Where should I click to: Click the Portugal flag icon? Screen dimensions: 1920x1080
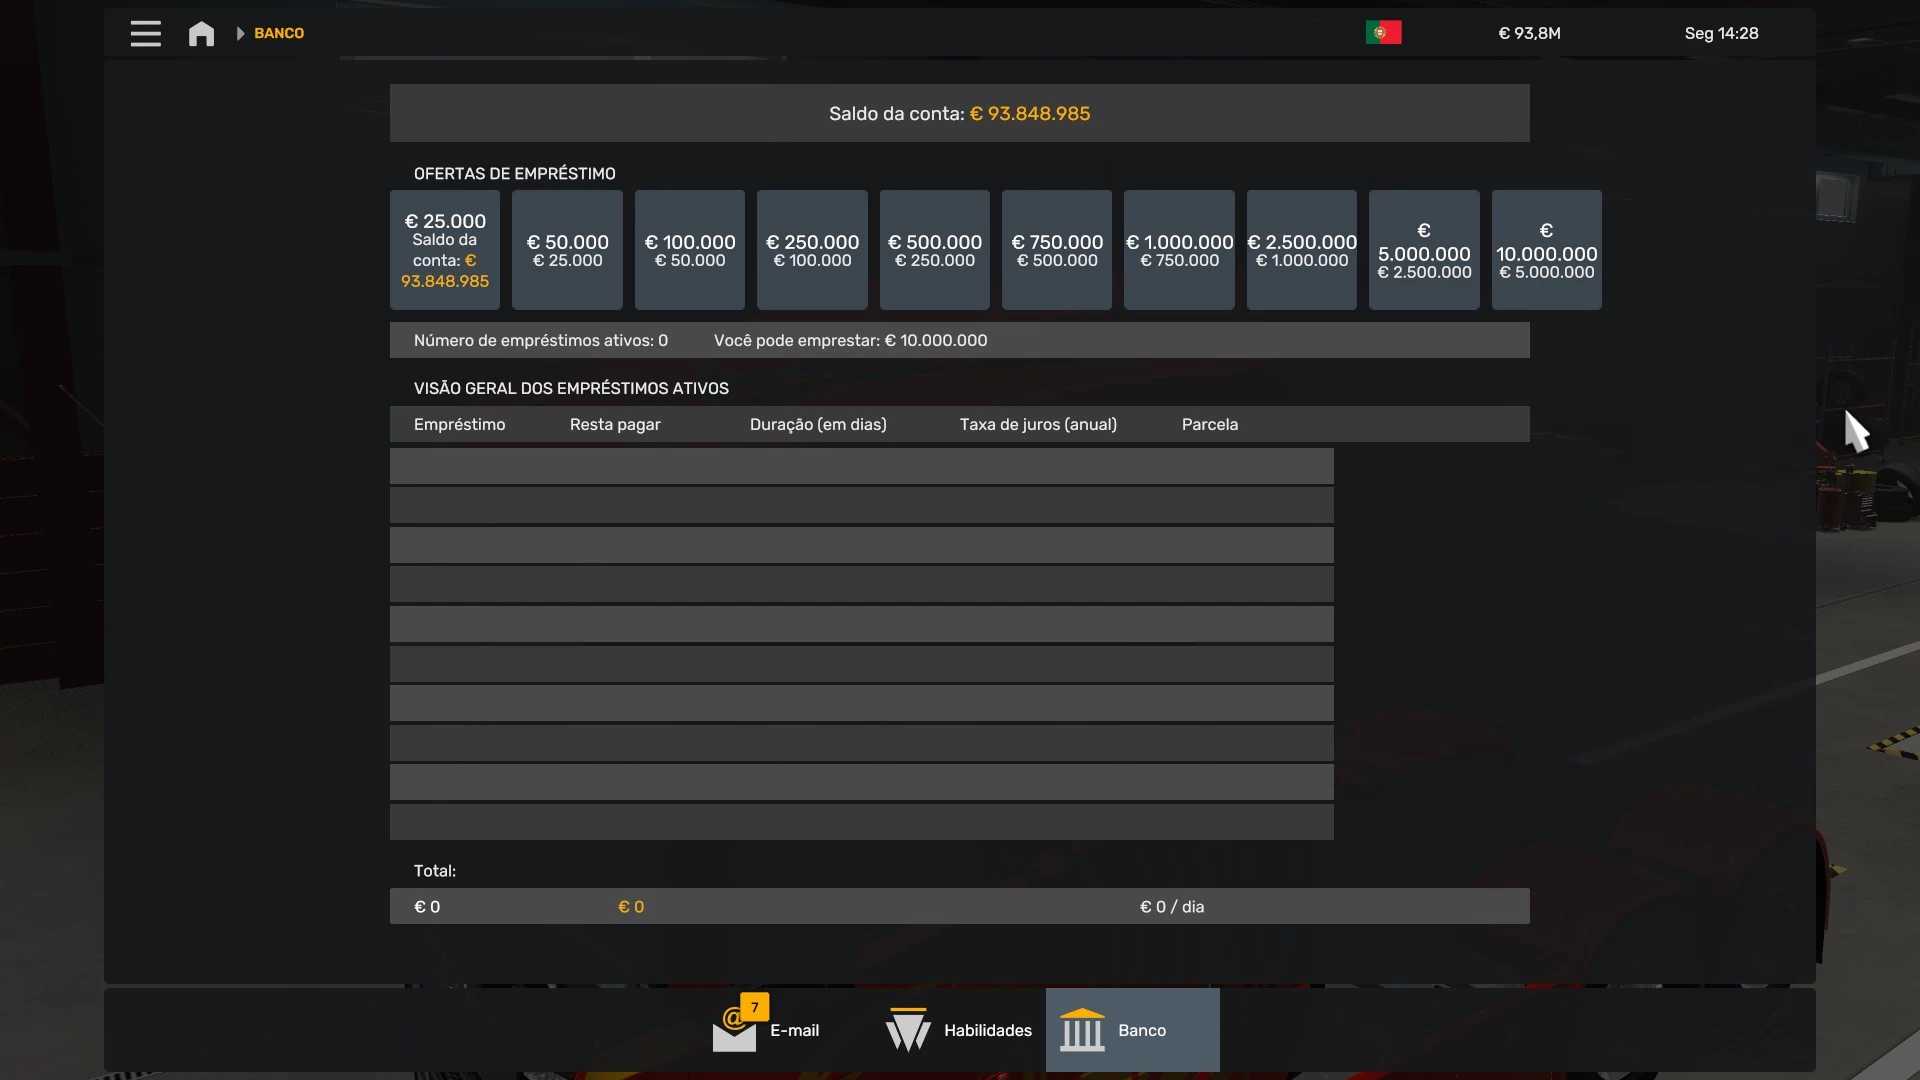click(1383, 33)
